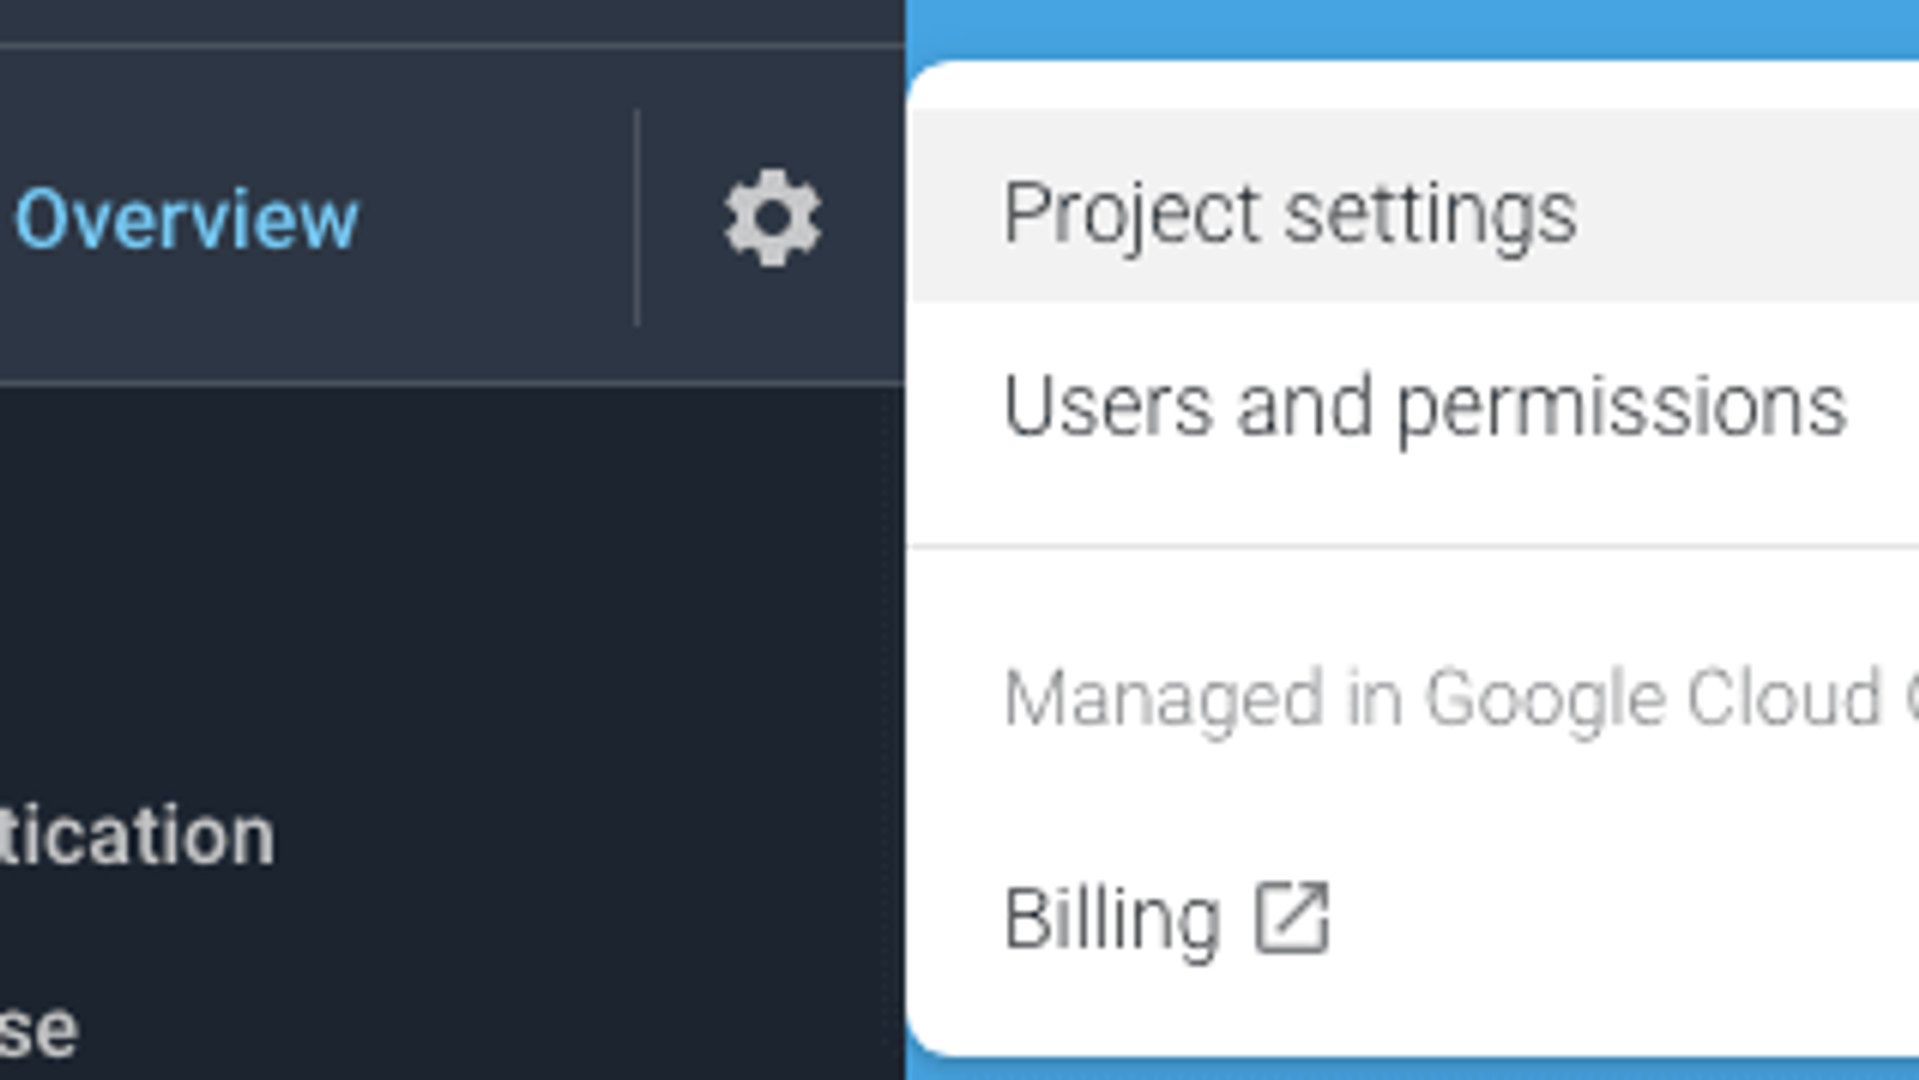Open the partially visible Authentication sidebar item

(136, 836)
